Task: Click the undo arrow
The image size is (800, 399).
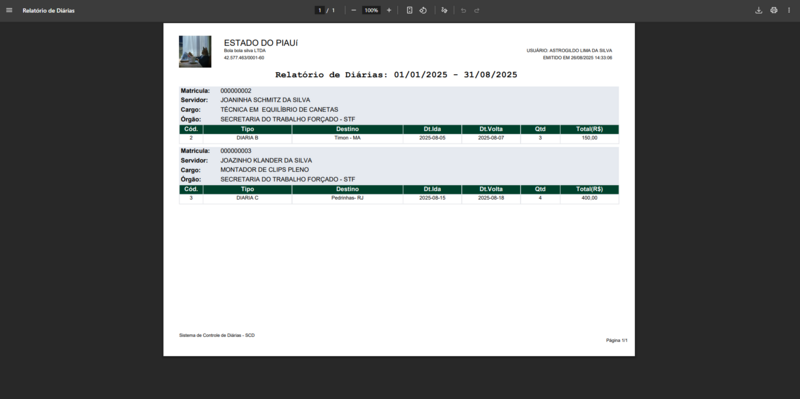Action: pos(463,10)
